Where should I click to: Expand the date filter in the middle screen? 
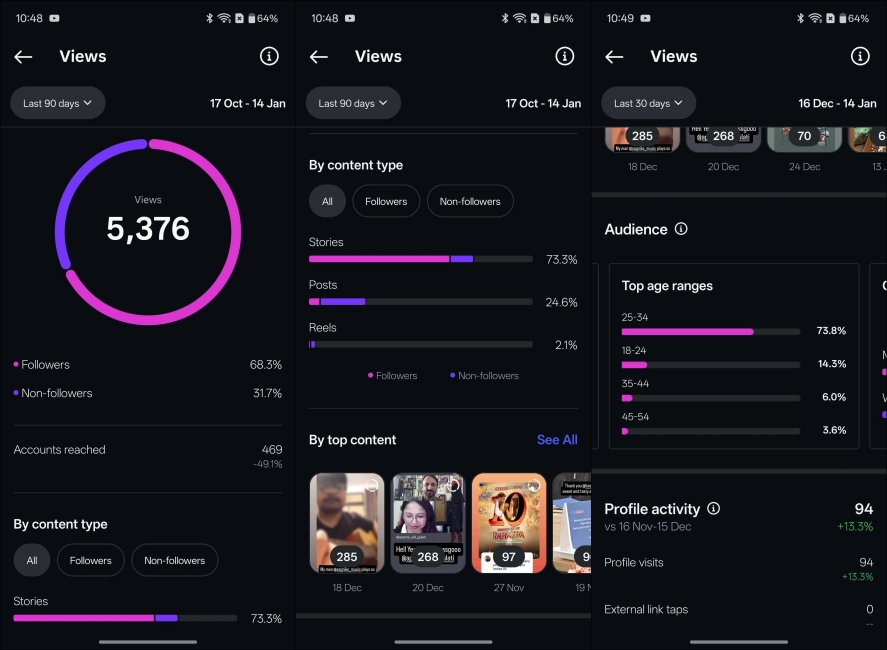click(x=353, y=102)
